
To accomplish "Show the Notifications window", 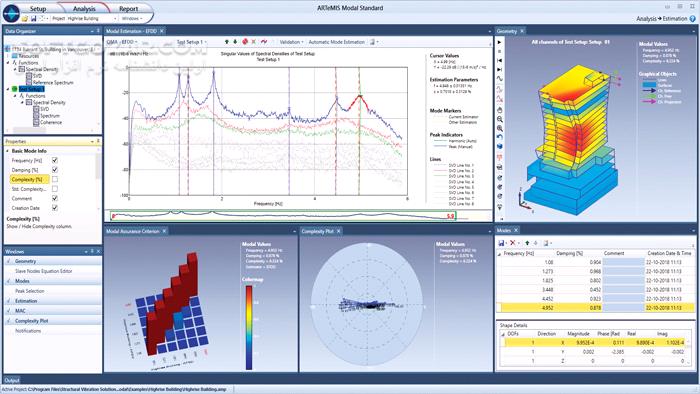I will click(28, 331).
